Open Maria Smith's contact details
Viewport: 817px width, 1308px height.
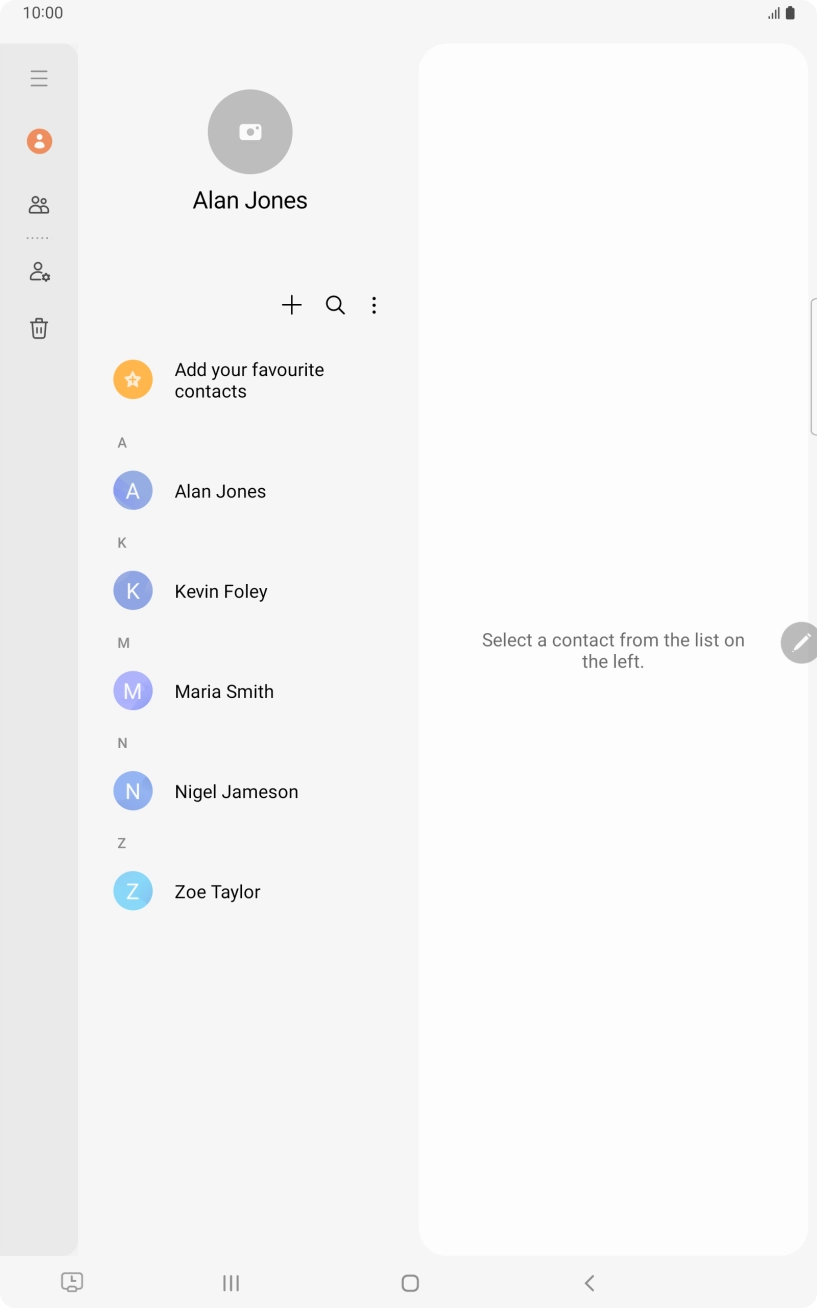coord(224,691)
